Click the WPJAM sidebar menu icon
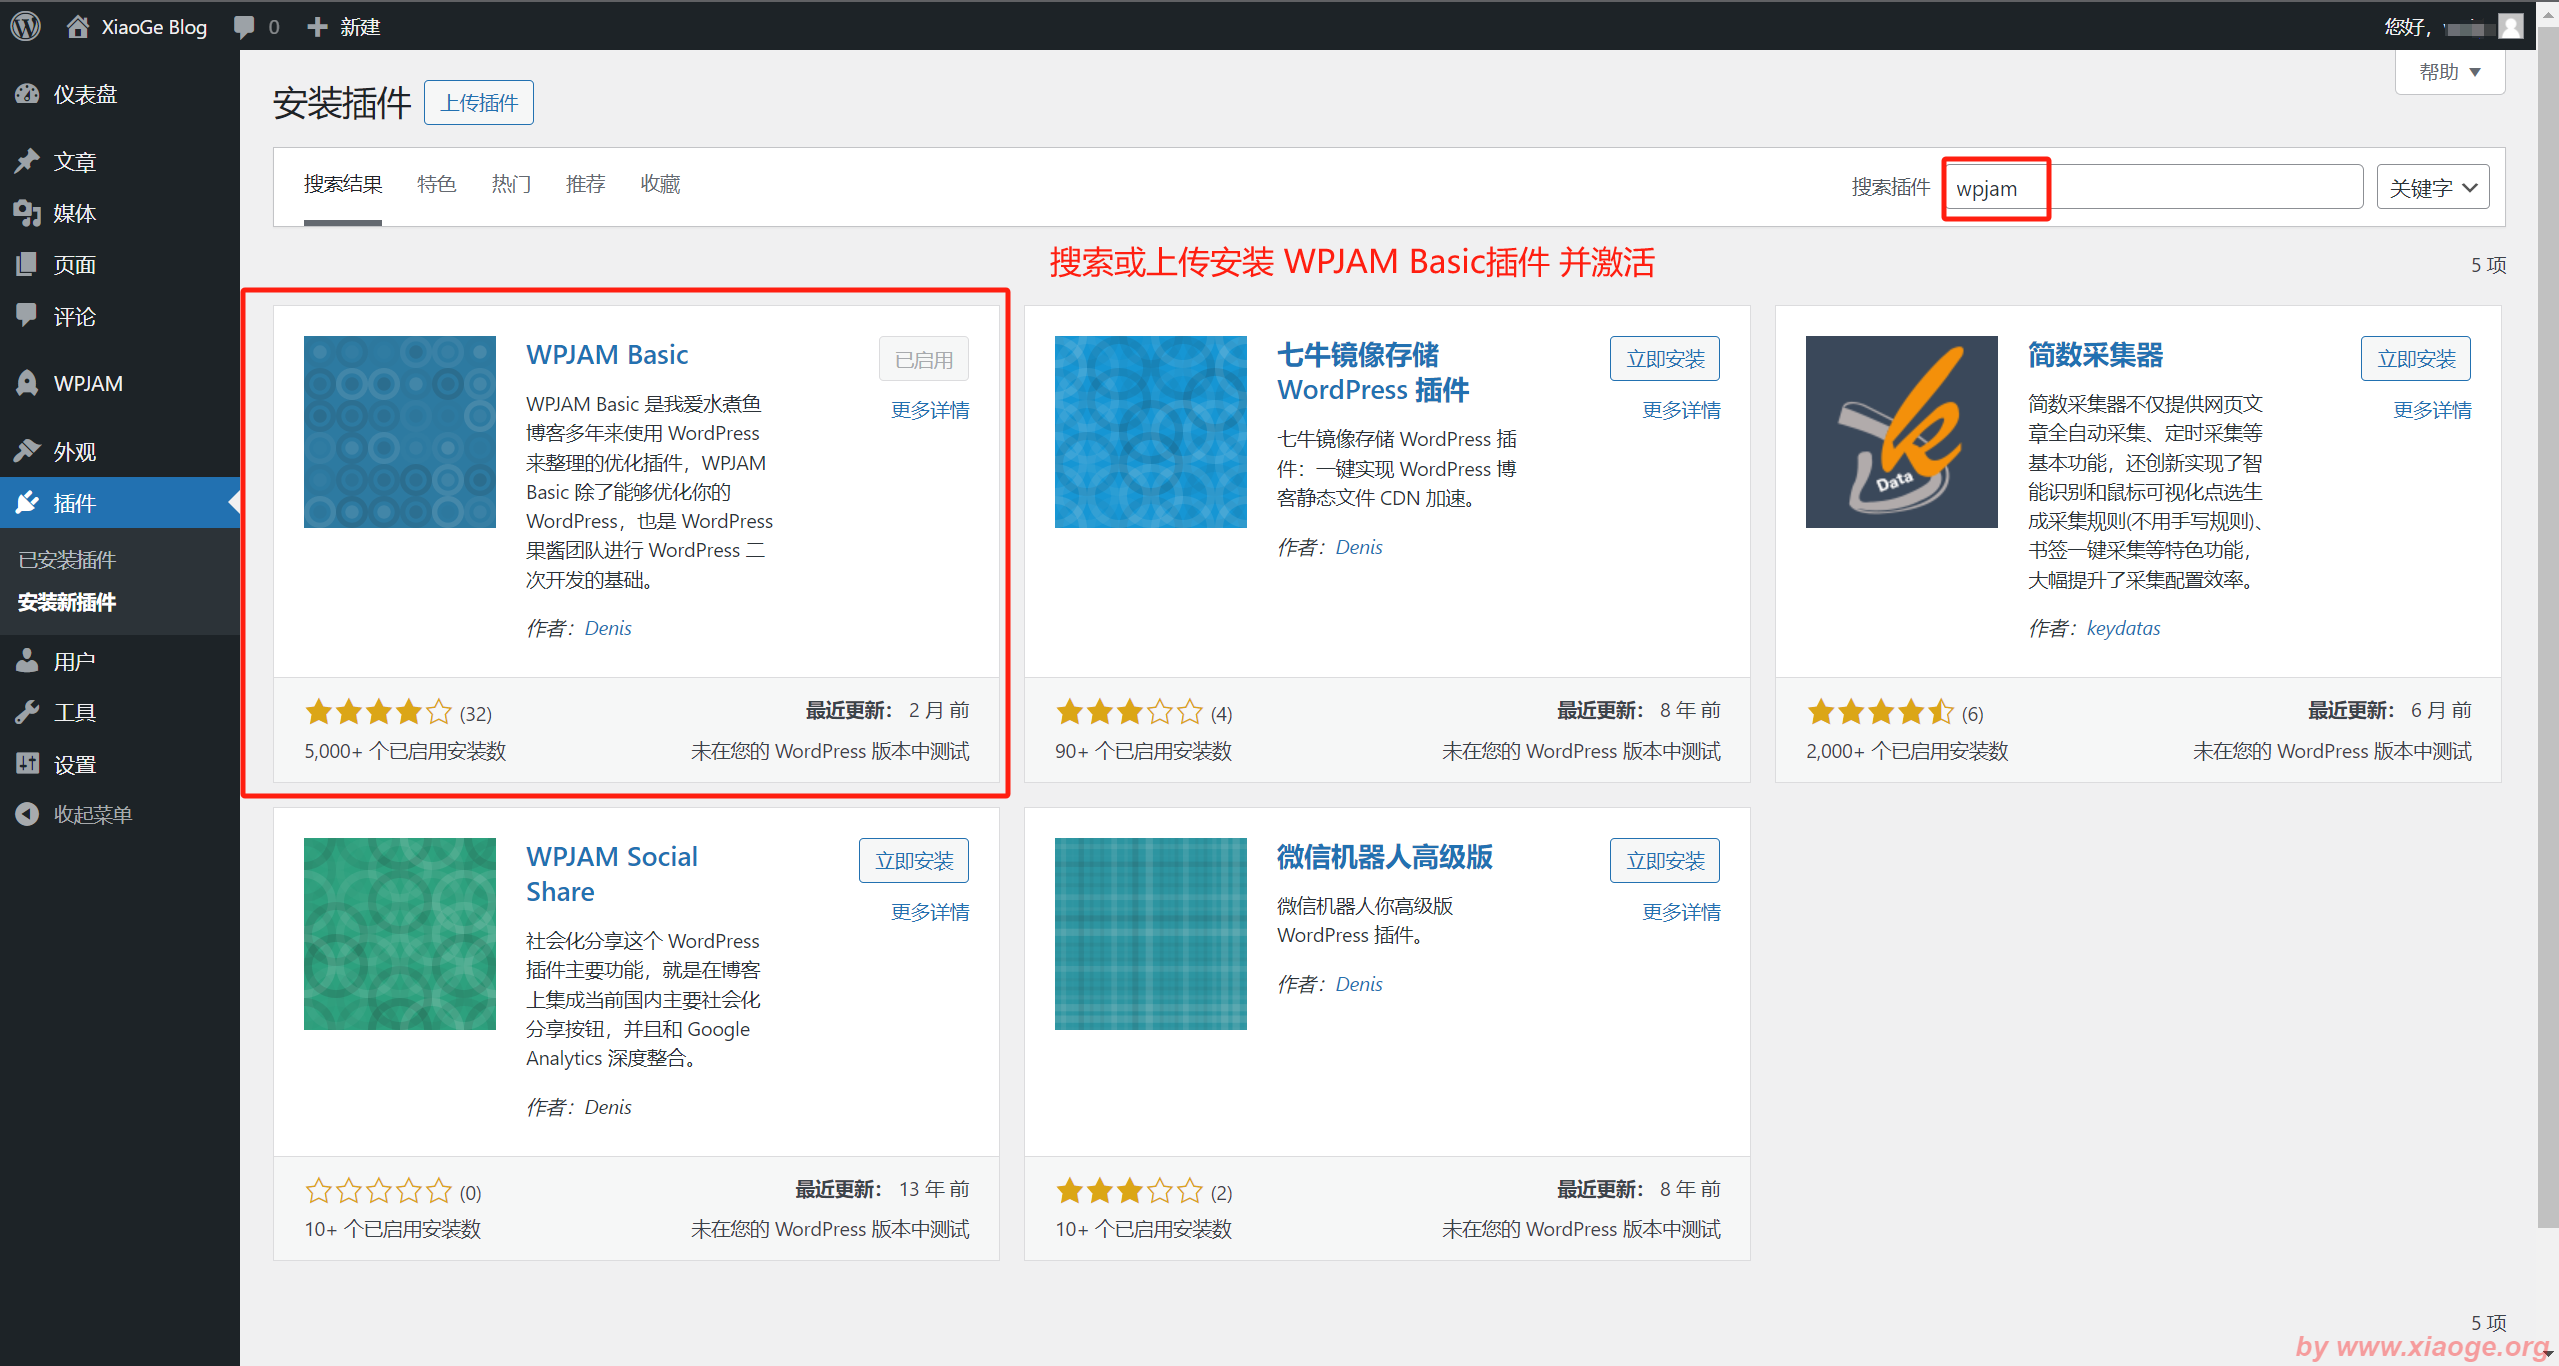Viewport: 2559px width, 1366px height. (27, 383)
